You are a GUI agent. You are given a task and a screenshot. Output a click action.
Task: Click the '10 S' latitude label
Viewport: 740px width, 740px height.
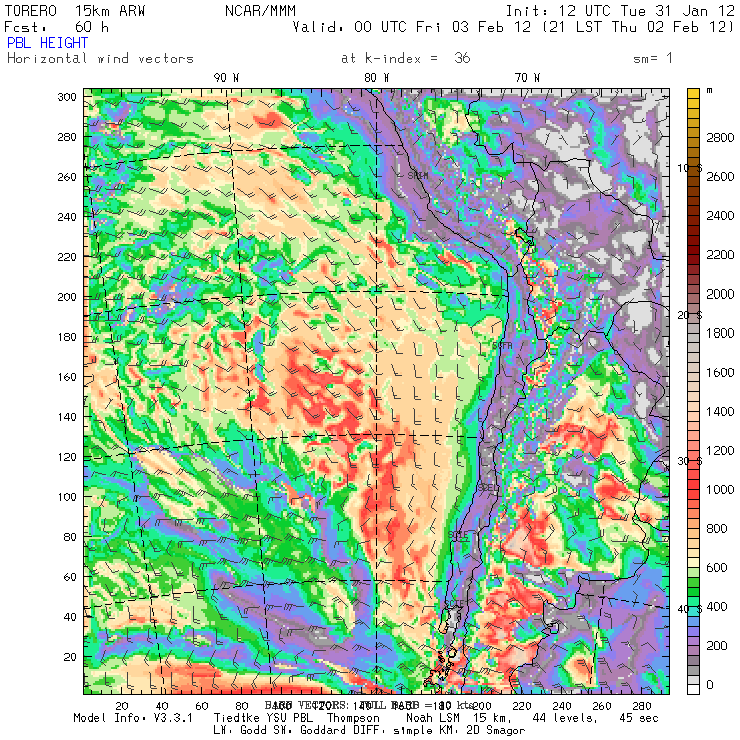(x=690, y=168)
